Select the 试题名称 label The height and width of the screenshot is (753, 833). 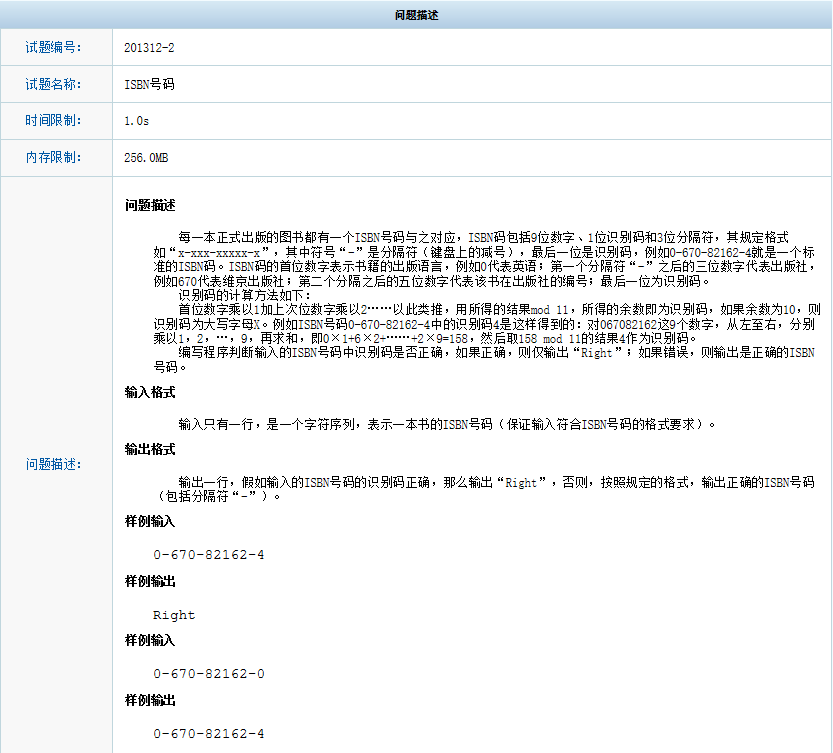click(53, 84)
